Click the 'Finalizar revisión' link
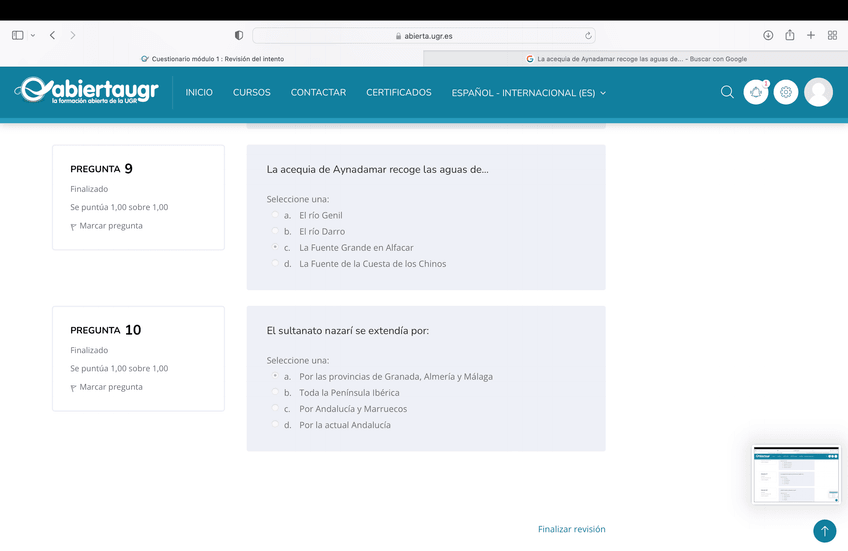848x551 pixels. [571, 529]
